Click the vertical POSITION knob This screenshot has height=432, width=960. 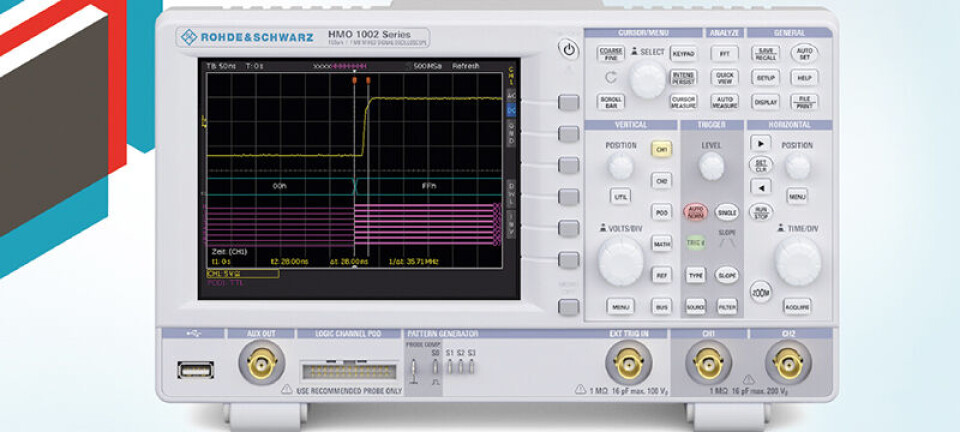point(621,166)
